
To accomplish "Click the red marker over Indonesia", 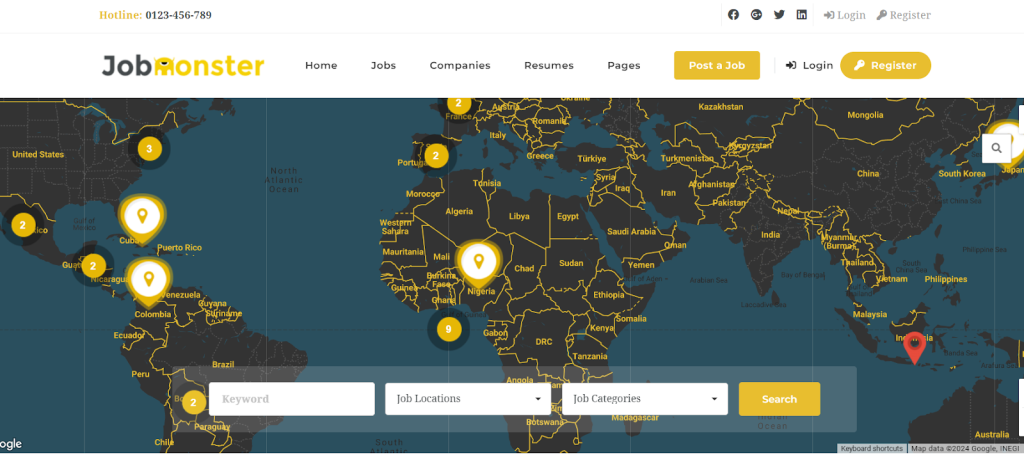I will tap(915, 347).
